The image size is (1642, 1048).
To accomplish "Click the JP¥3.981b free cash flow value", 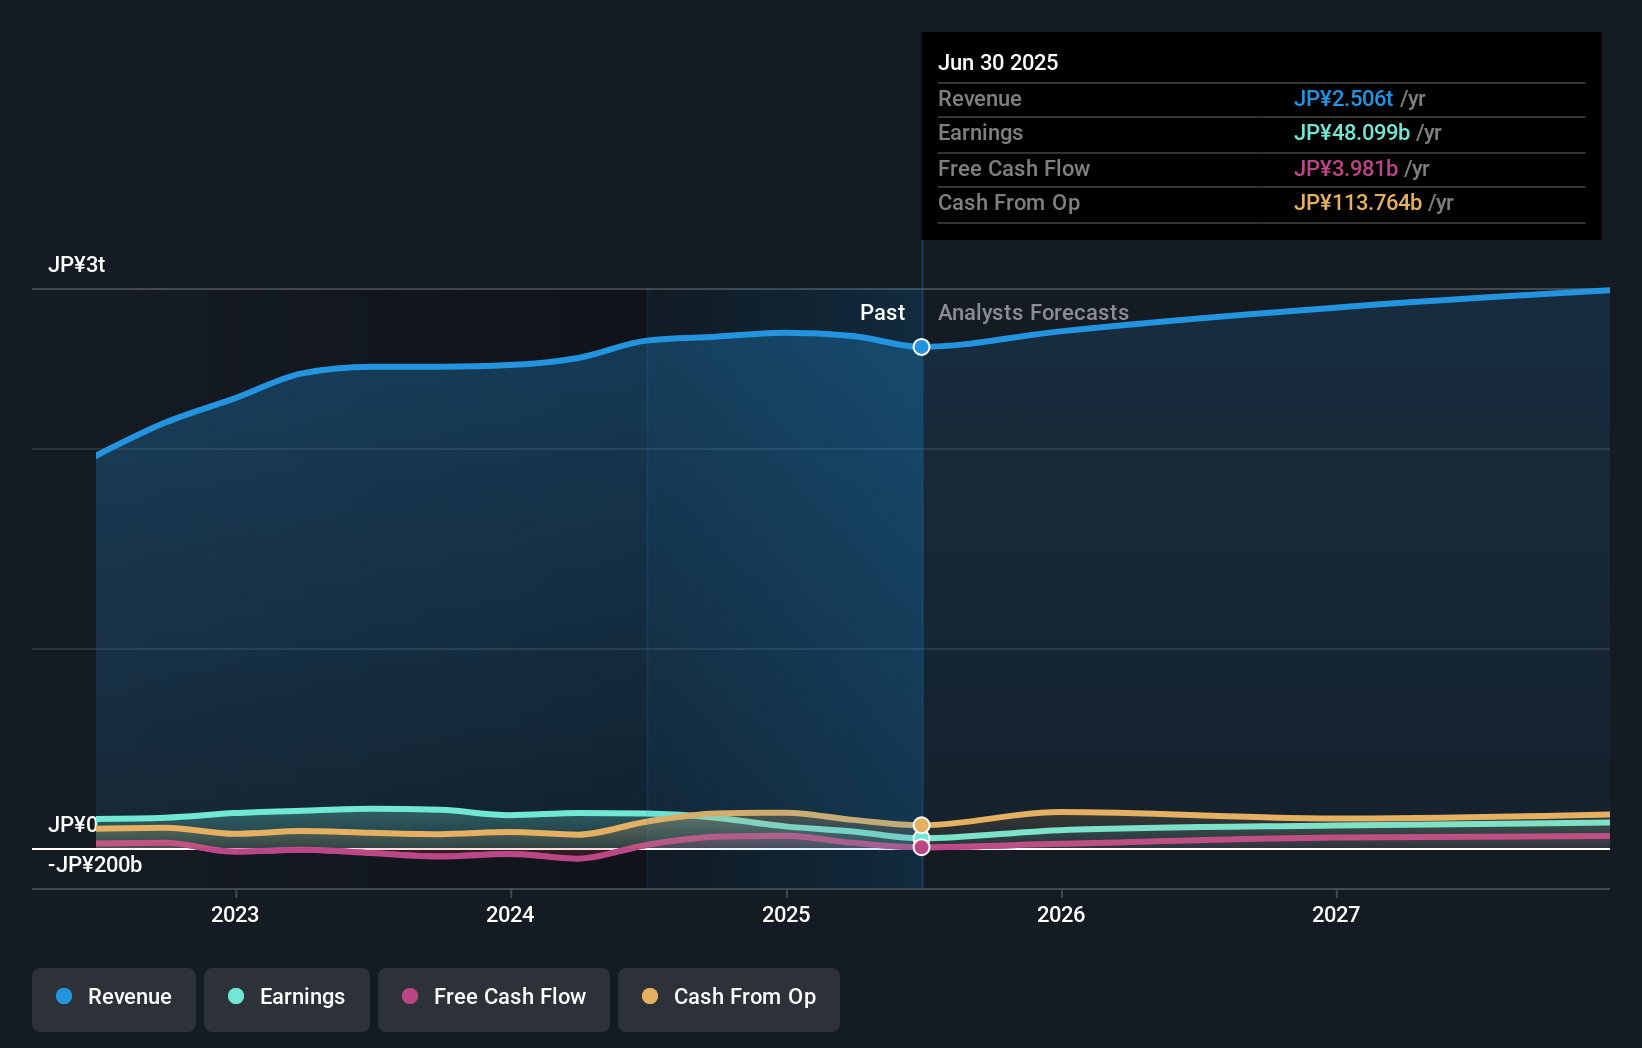I will tap(1346, 169).
